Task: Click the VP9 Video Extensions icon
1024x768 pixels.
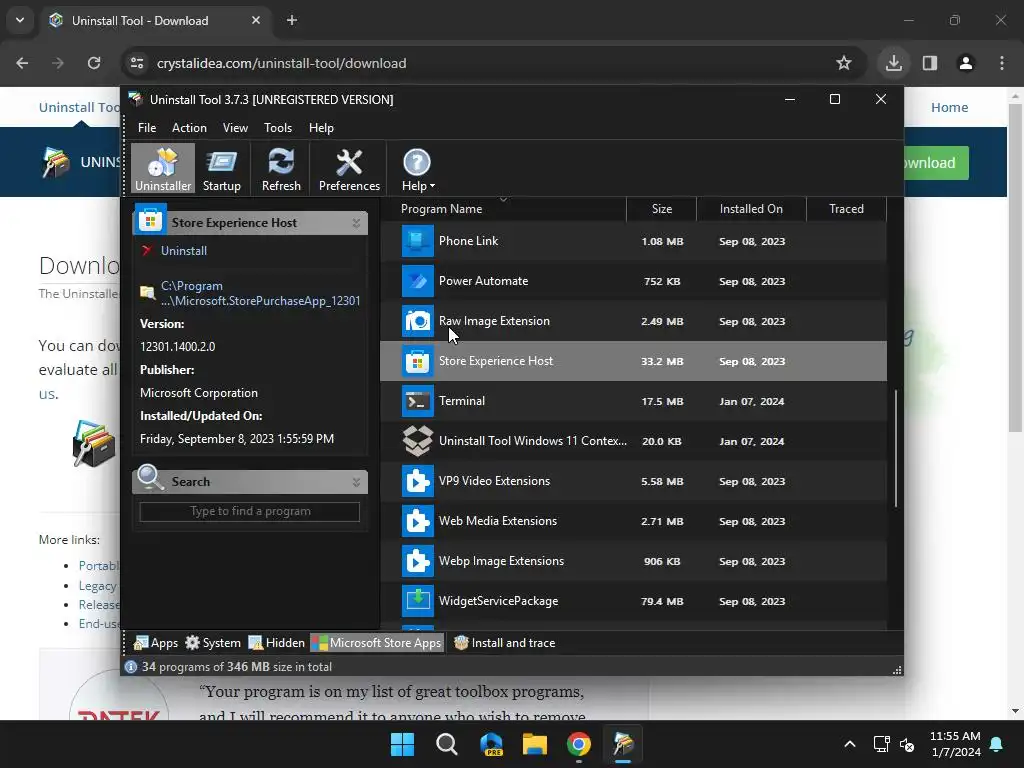Action: [x=417, y=481]
